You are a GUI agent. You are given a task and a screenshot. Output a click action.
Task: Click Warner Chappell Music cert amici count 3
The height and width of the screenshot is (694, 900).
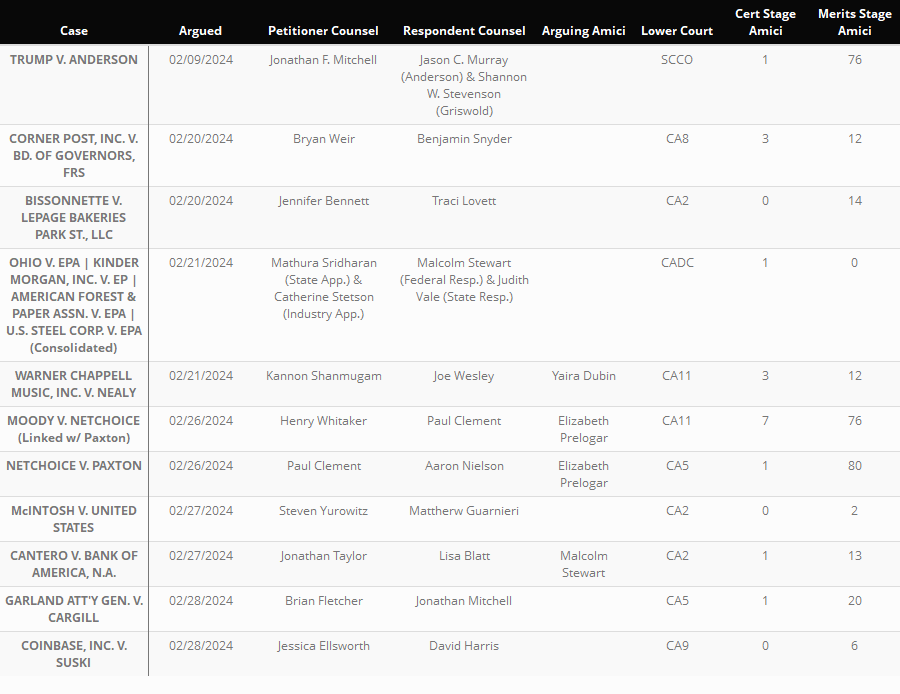point(765,376)
